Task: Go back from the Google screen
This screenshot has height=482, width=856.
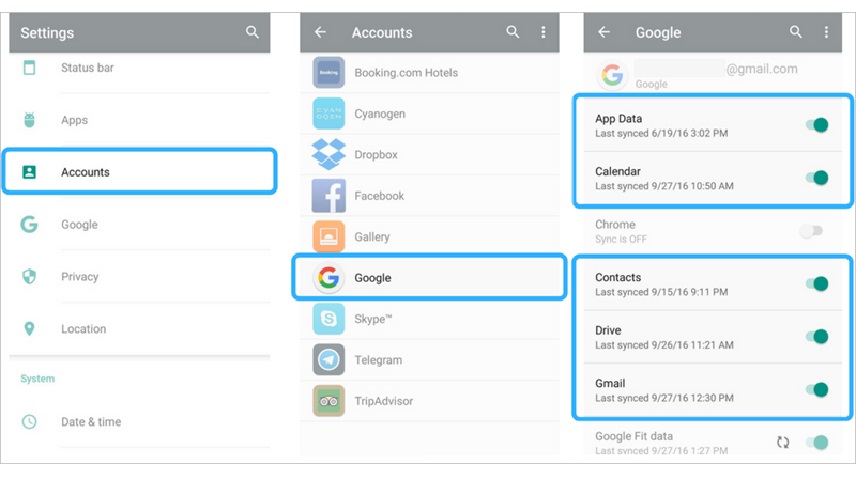Action: click(604, 32)
